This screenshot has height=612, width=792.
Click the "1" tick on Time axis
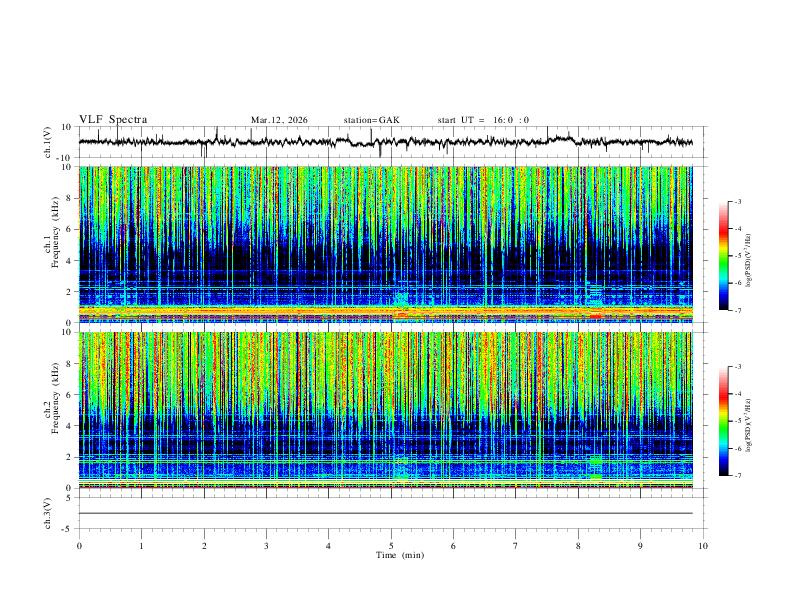coord(141,546)
